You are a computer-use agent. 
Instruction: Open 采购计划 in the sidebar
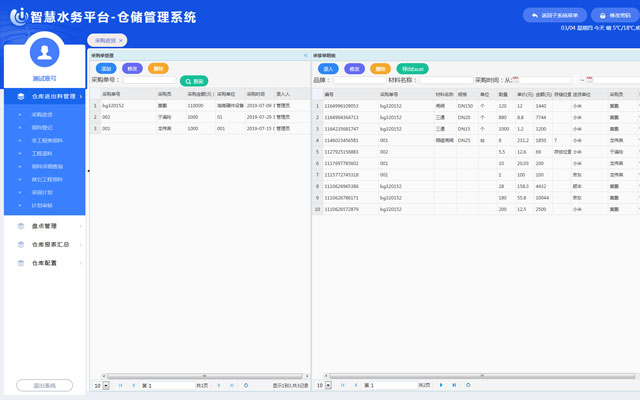[x=42, y=192]
